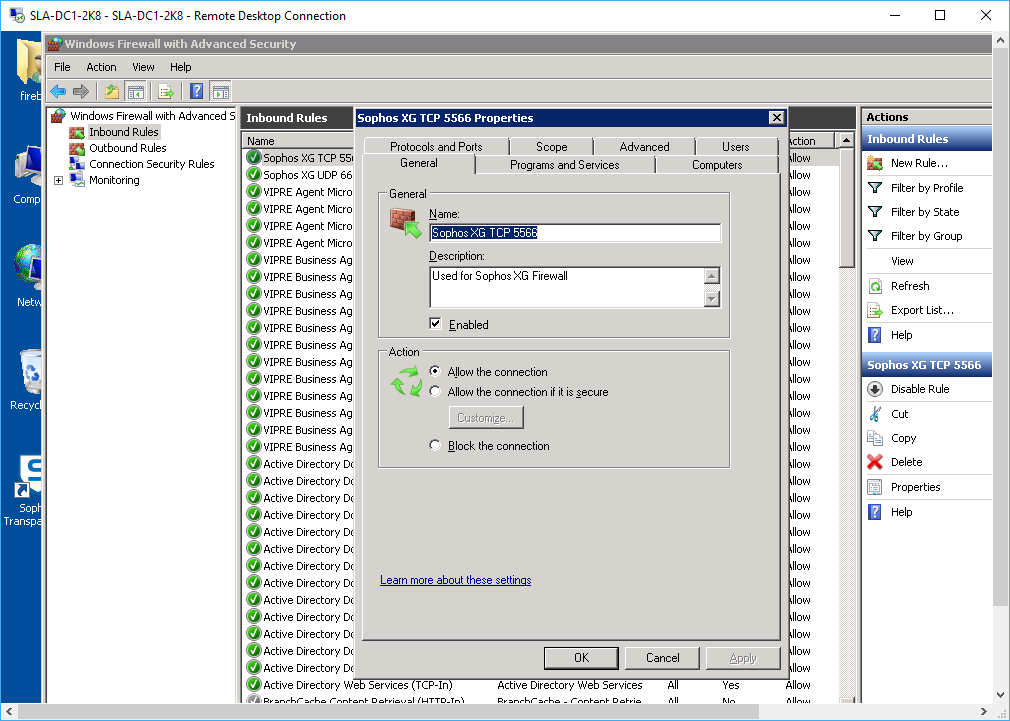
Task: Click the Connection Security Rules tree icon
Action: (77, 164)
